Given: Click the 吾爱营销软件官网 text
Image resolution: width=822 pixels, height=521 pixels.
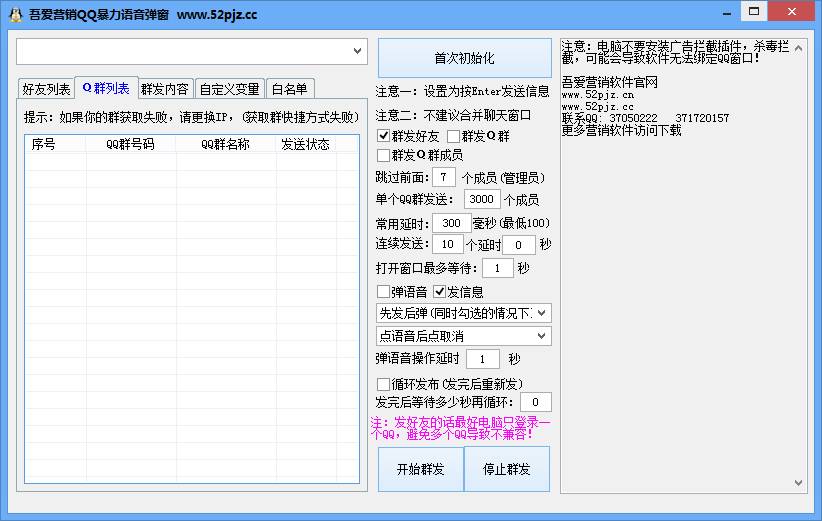Looking at the screenshot, I should (609, 82).
